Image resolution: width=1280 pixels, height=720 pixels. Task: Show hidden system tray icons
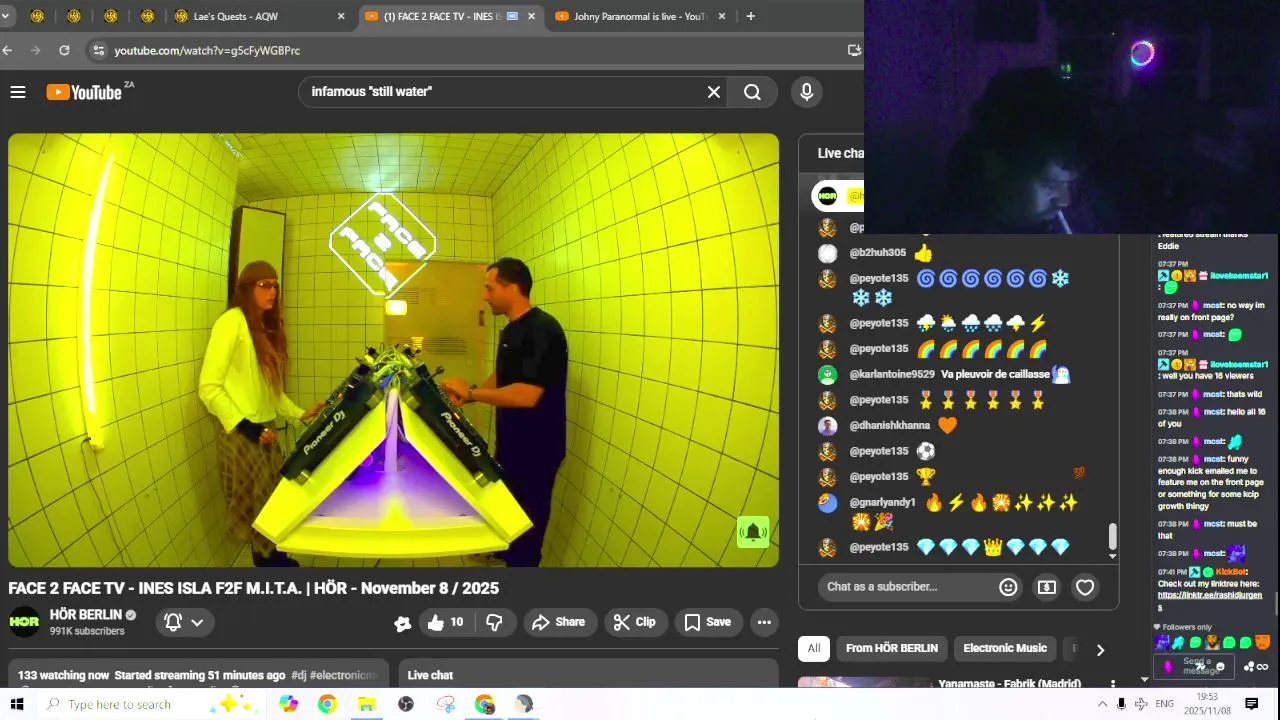point(1102,704)
